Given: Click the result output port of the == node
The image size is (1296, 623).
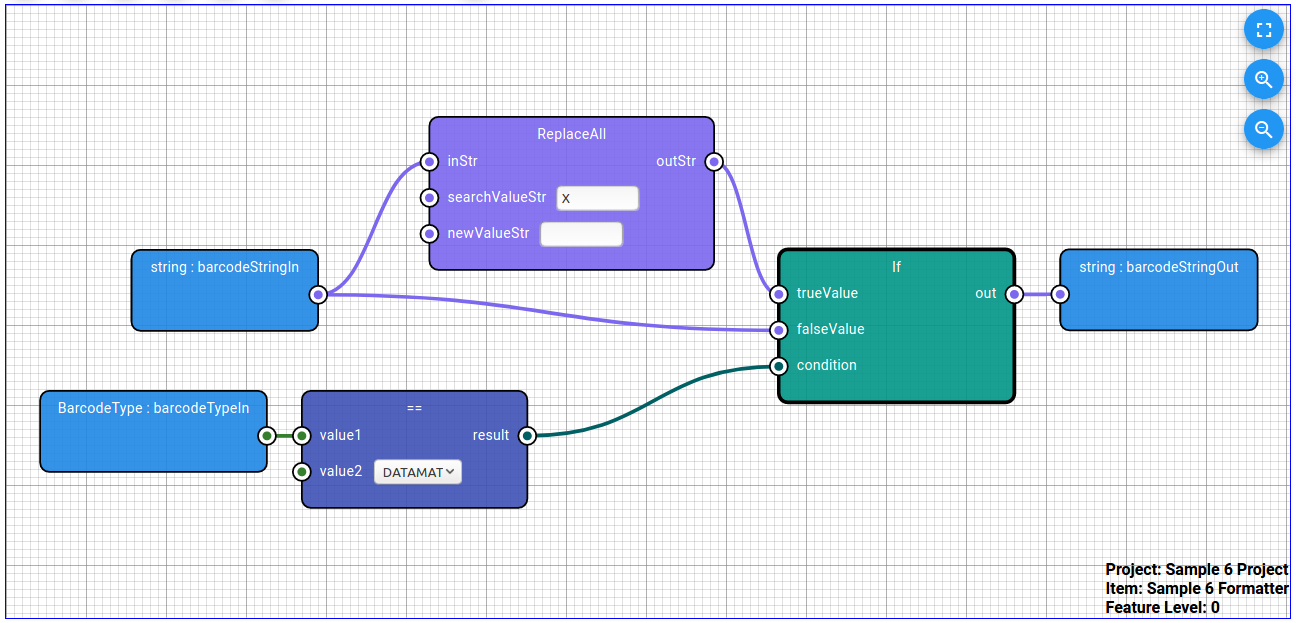Looking at the screenshot, I should [527, 435].
